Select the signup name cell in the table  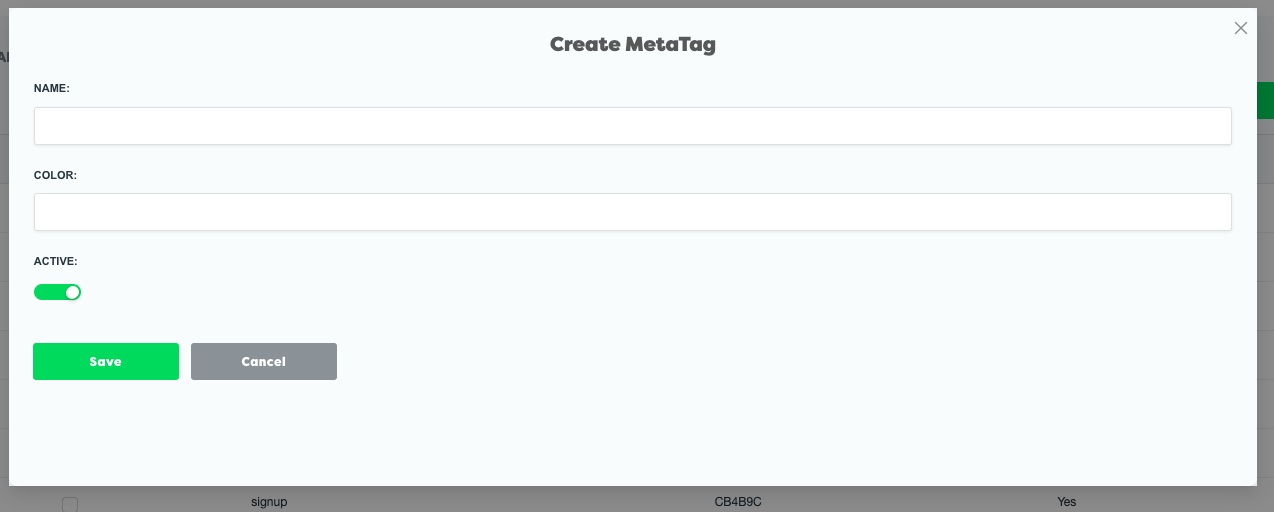269,501
